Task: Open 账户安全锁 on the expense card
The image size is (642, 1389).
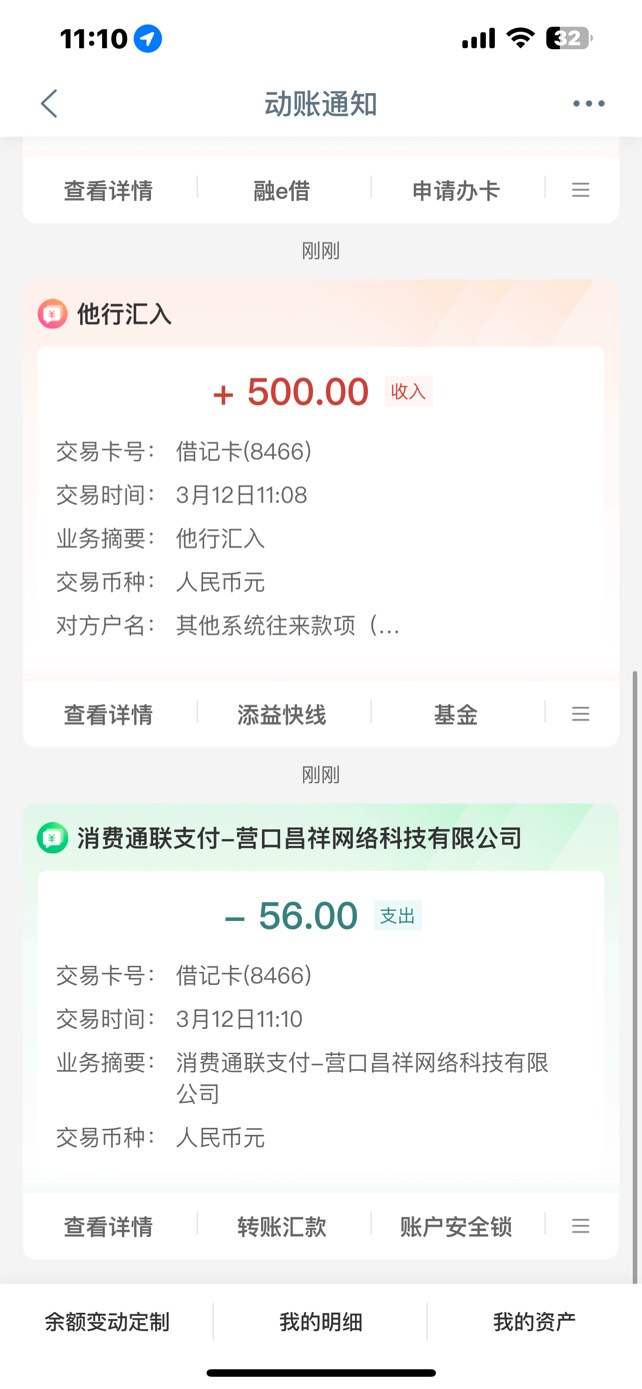Action: [x=456, y=1227]
